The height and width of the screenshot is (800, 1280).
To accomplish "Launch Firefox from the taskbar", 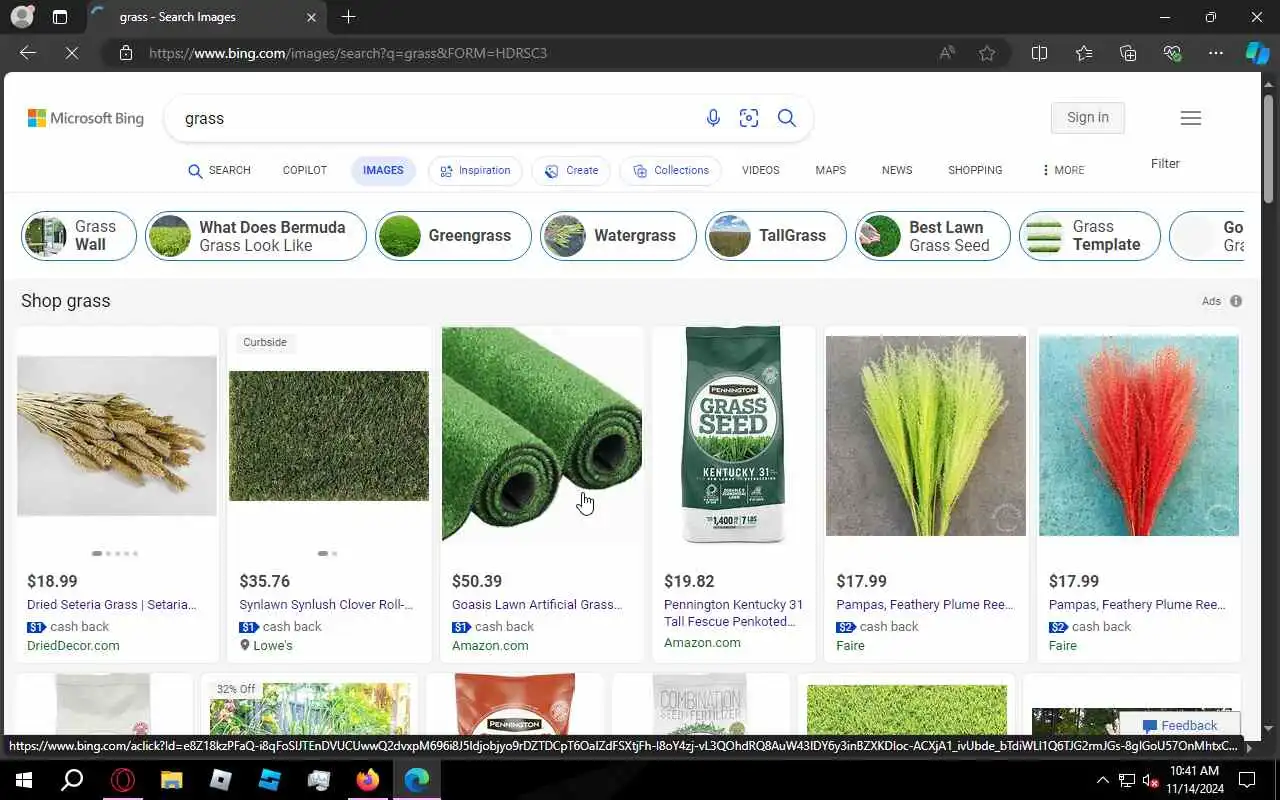I will [x=368, y=780].
